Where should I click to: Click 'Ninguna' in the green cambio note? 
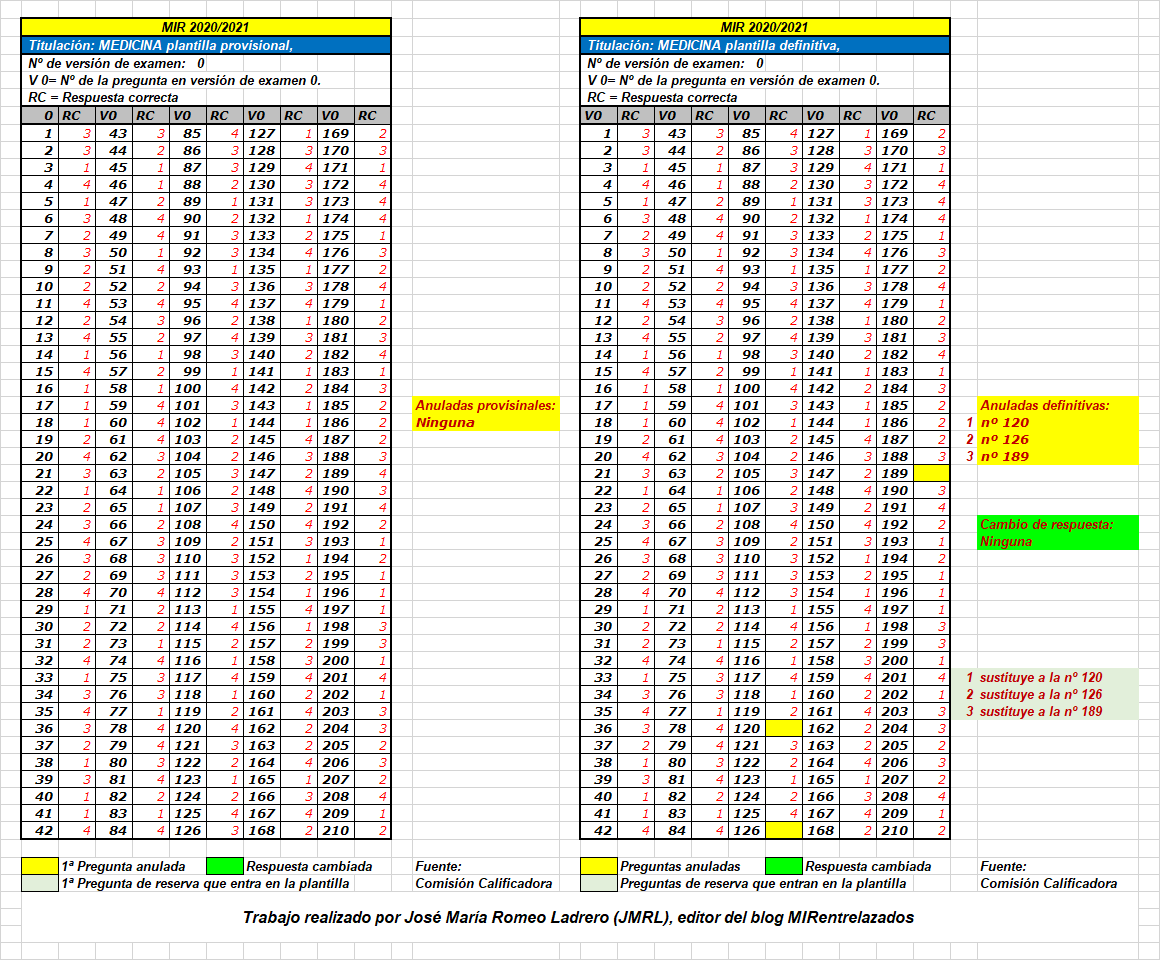[x=1005, y=541]
